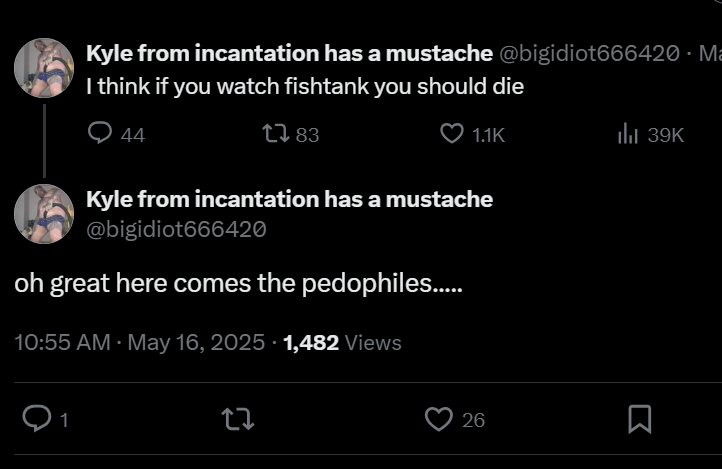Click the 44 replies count on the parent tweet
Viewport: 722px width, 469px height.
coord(133,135)
